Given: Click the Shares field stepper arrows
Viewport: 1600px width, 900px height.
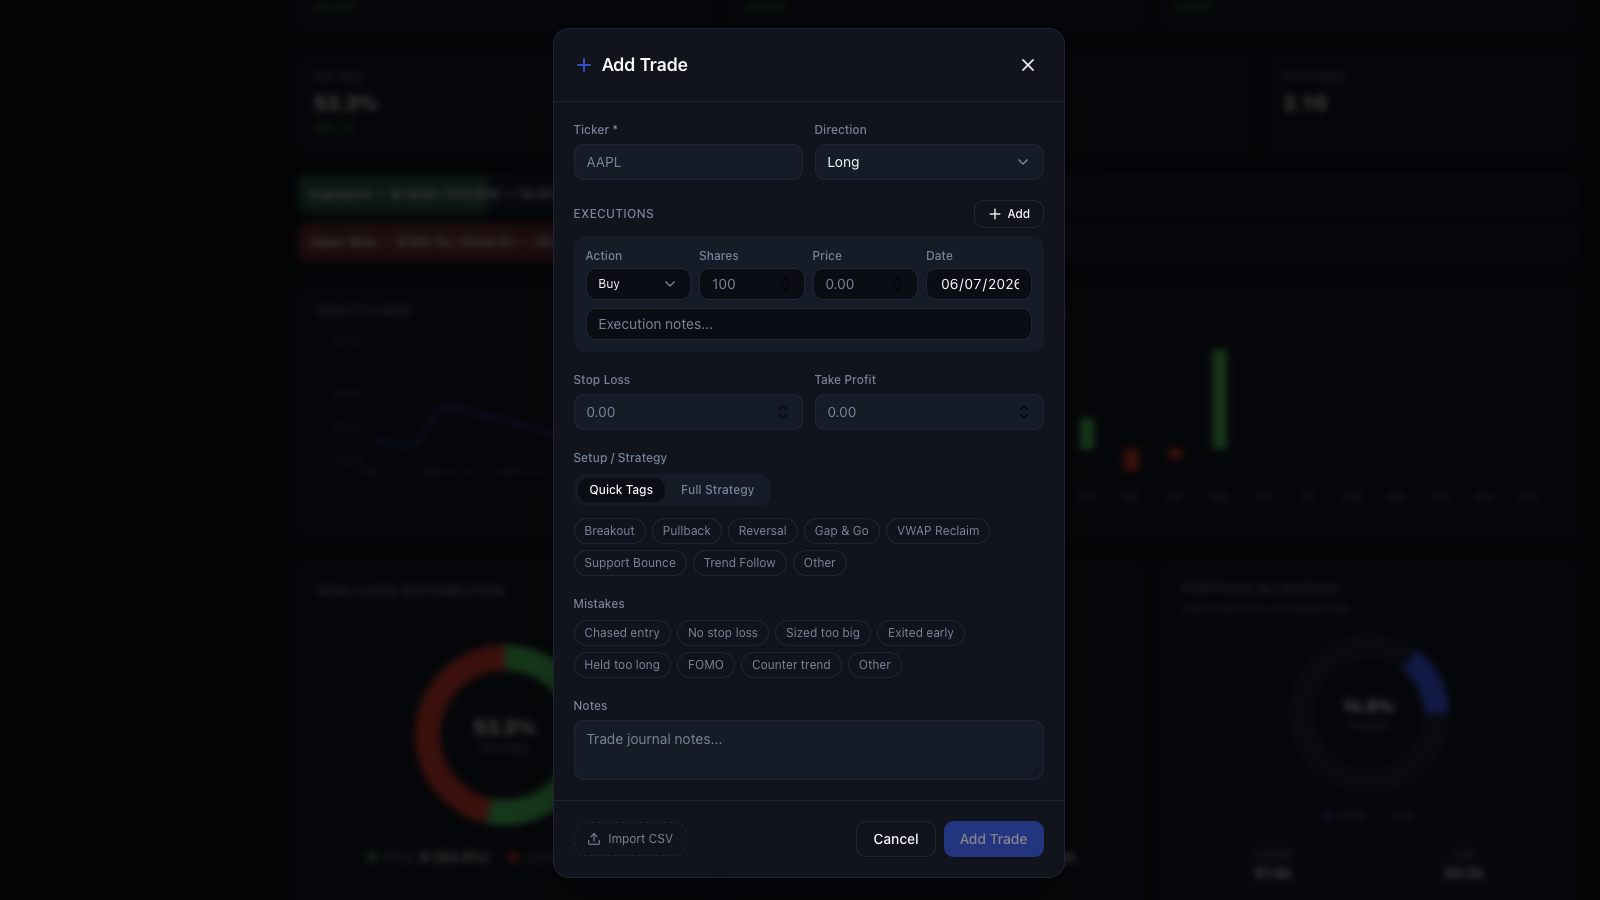Looking at the screenshot, I should pyautogui.click(x=785, y=284).
